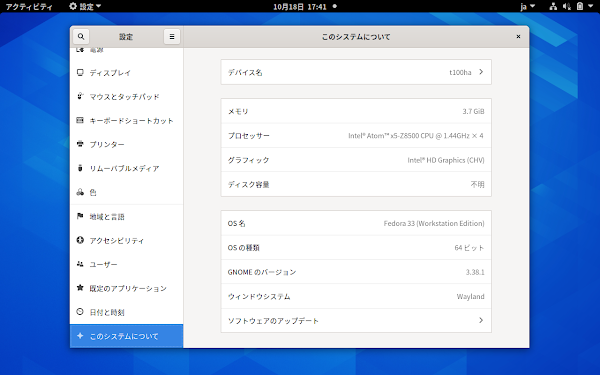The width and height of the screenshot is (600, 375).
Task: Select キーボードショートカット in the sidebar
Action: point(126,121)
